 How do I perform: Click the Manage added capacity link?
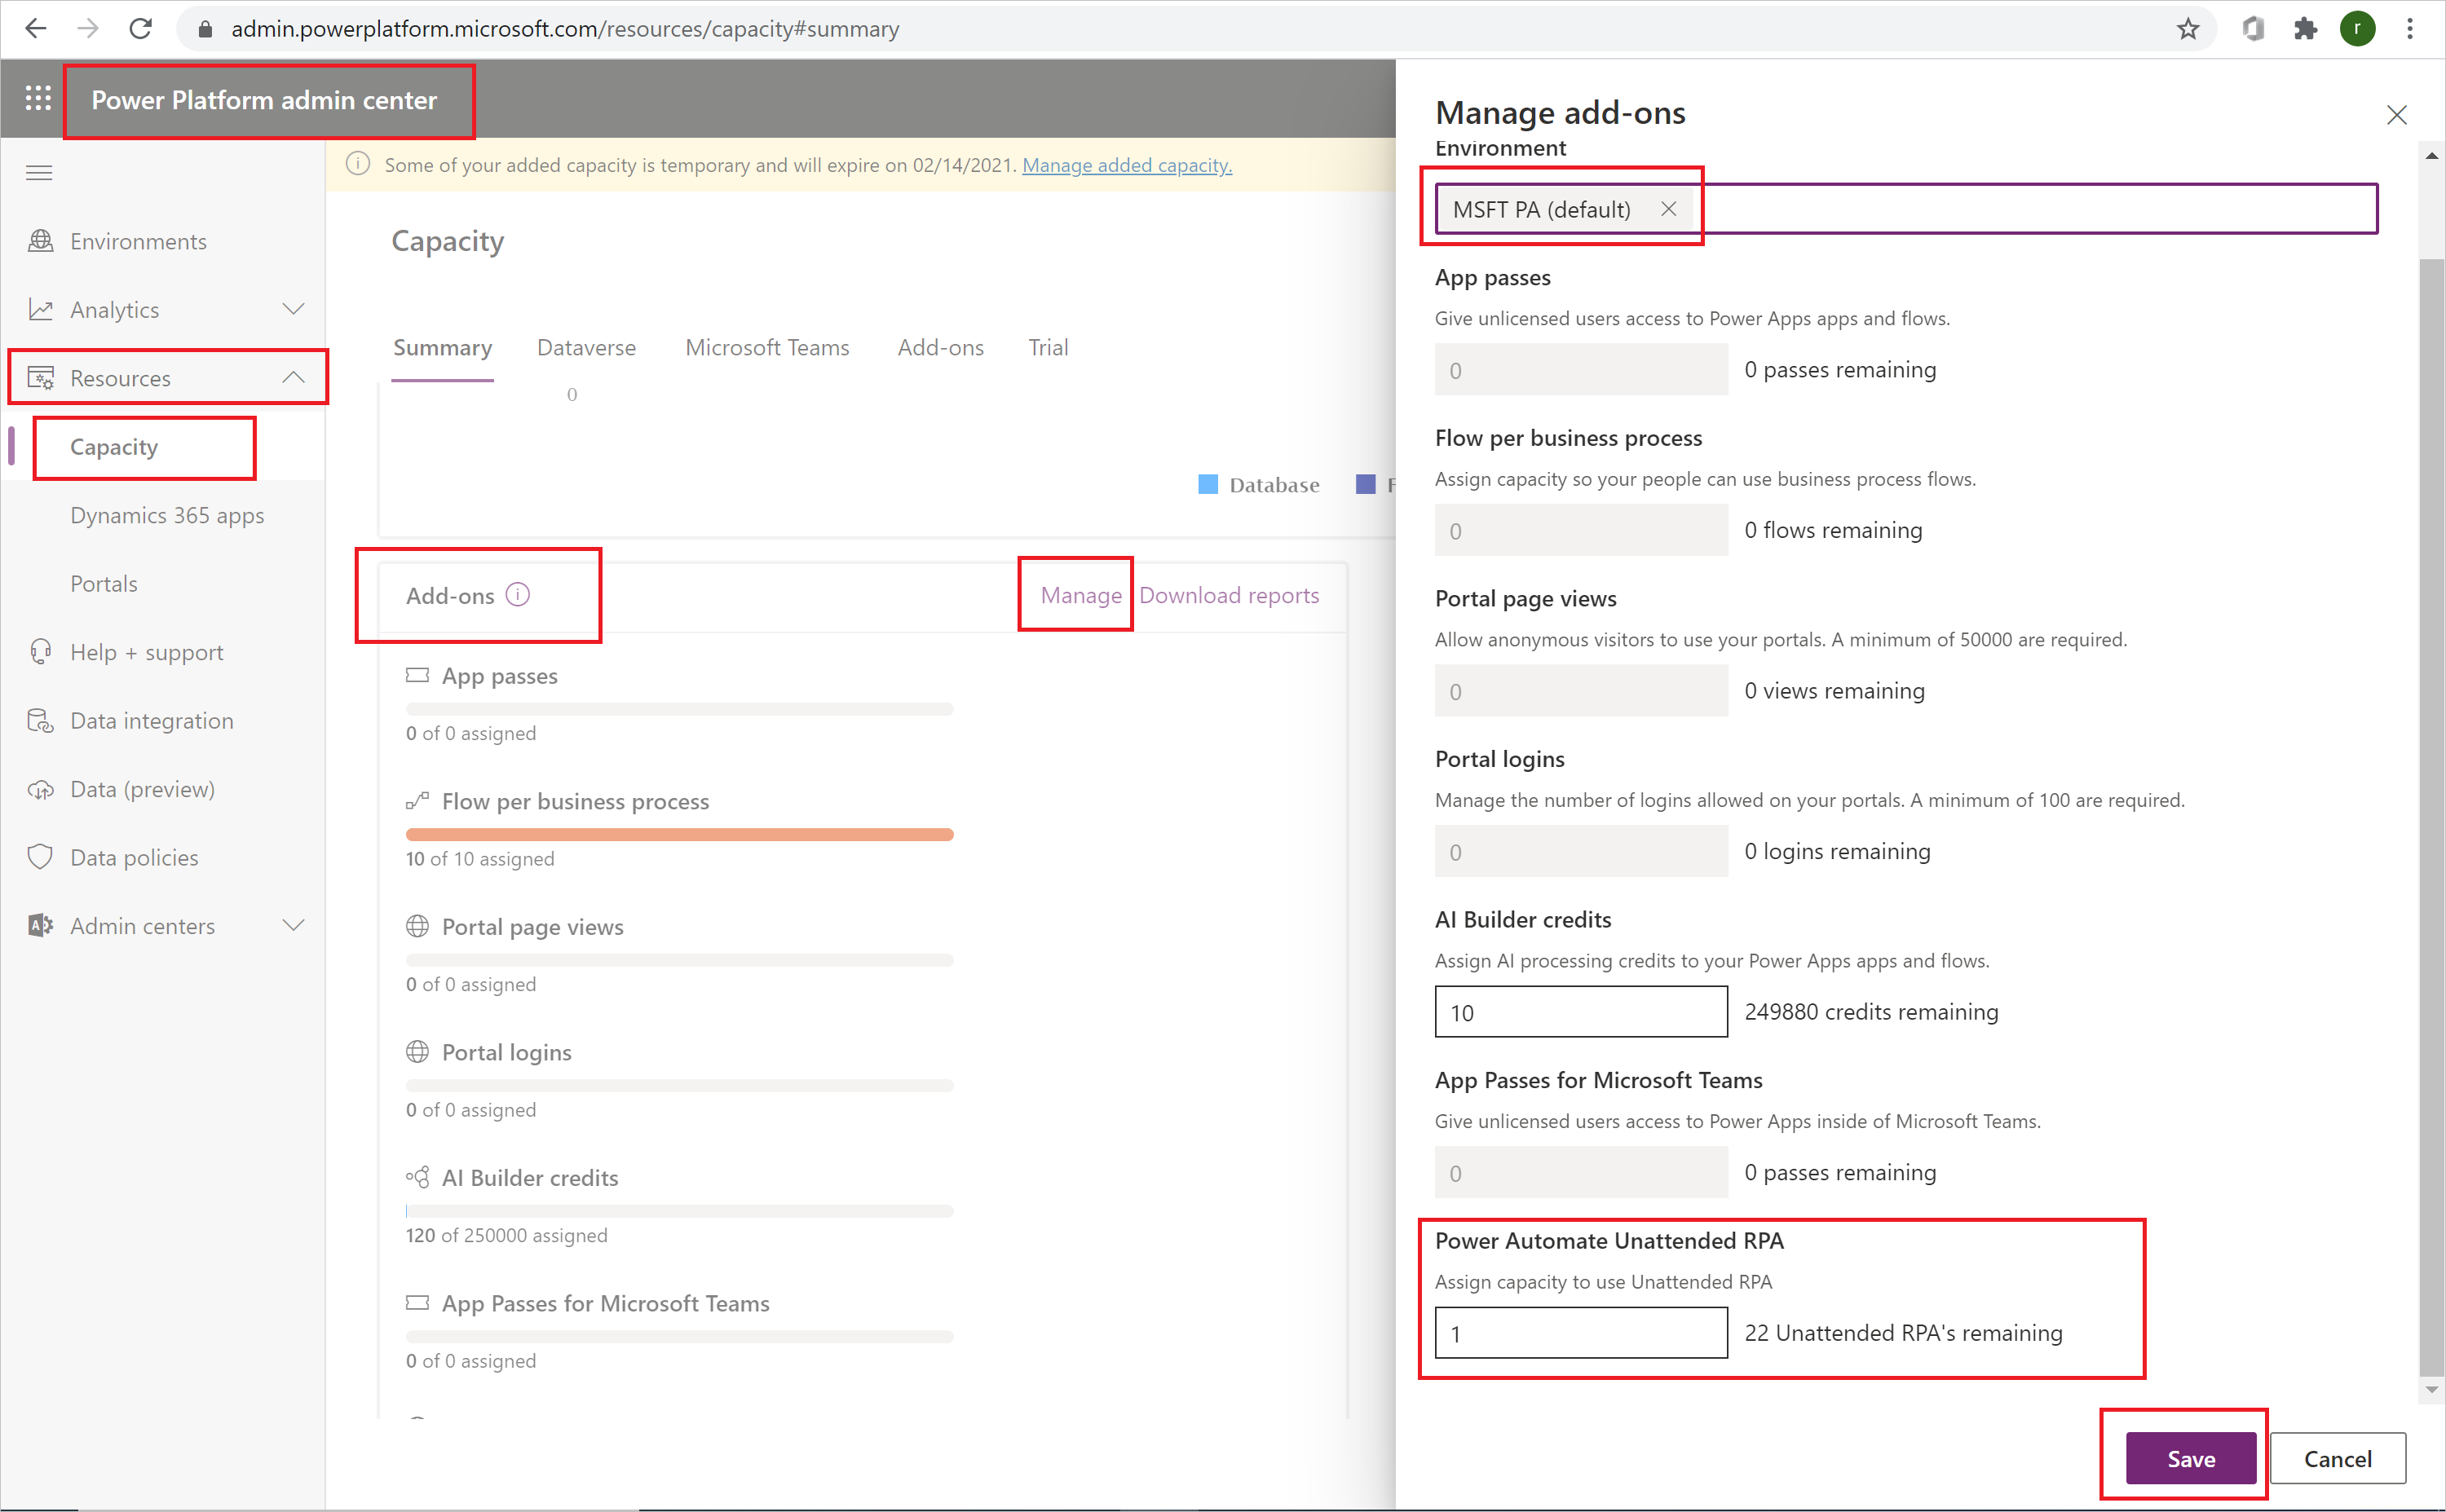(1125, 164)
